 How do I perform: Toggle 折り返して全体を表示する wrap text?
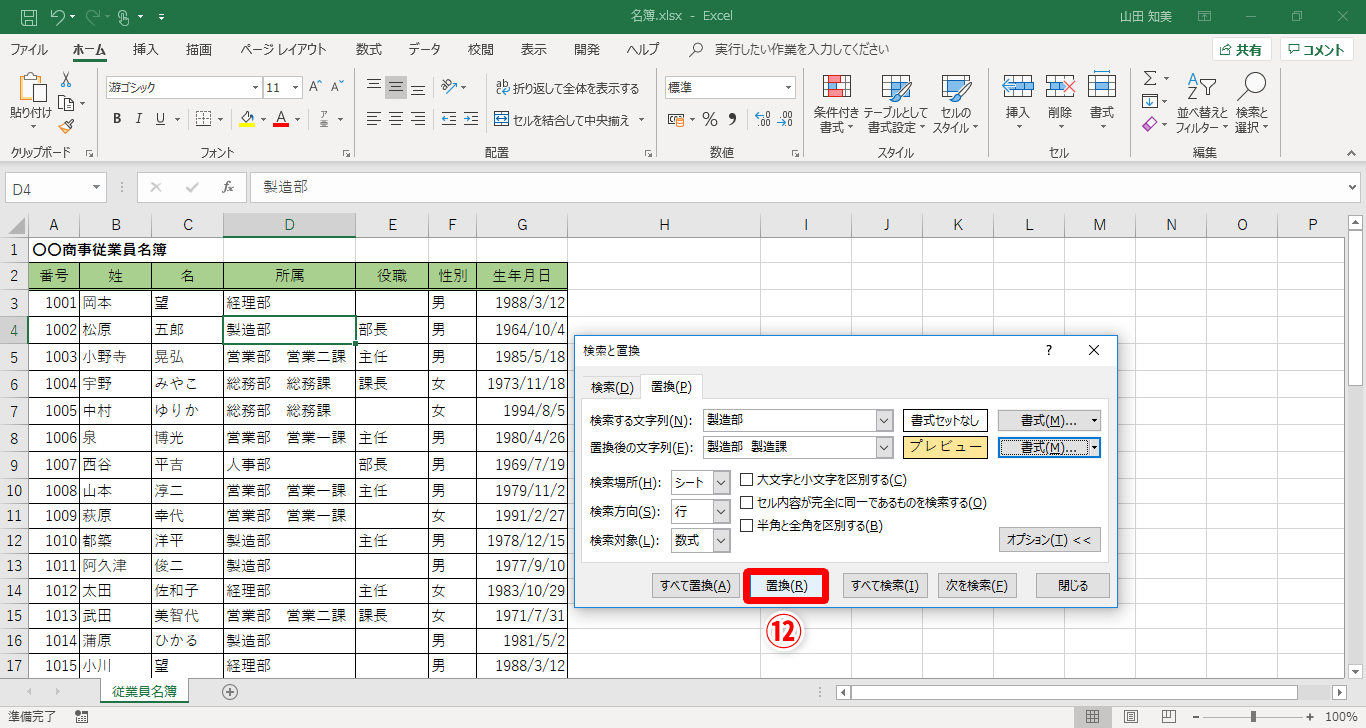[x=566, y=88]
